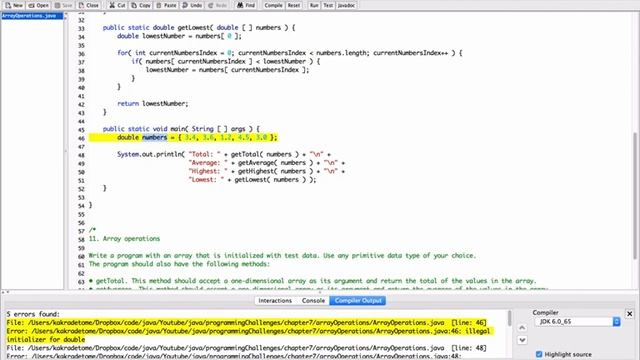
Task: Open the Compiler JDK 6.0_65 dropdown
Action: click(577, 322)
